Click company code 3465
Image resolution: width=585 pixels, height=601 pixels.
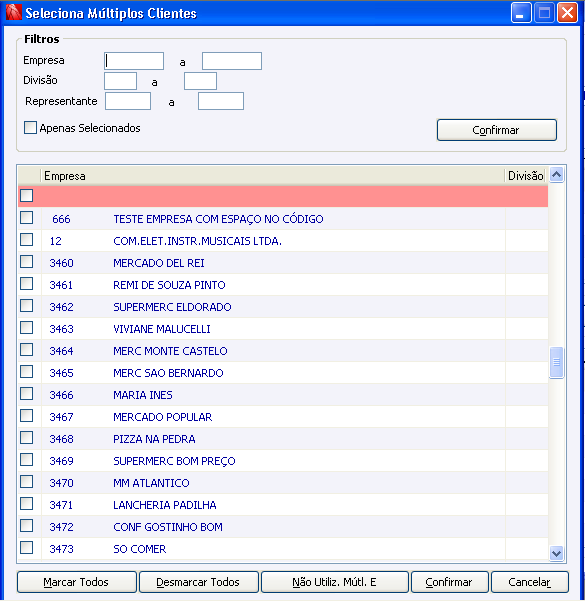pyautogui.click(x=61, y=373)
